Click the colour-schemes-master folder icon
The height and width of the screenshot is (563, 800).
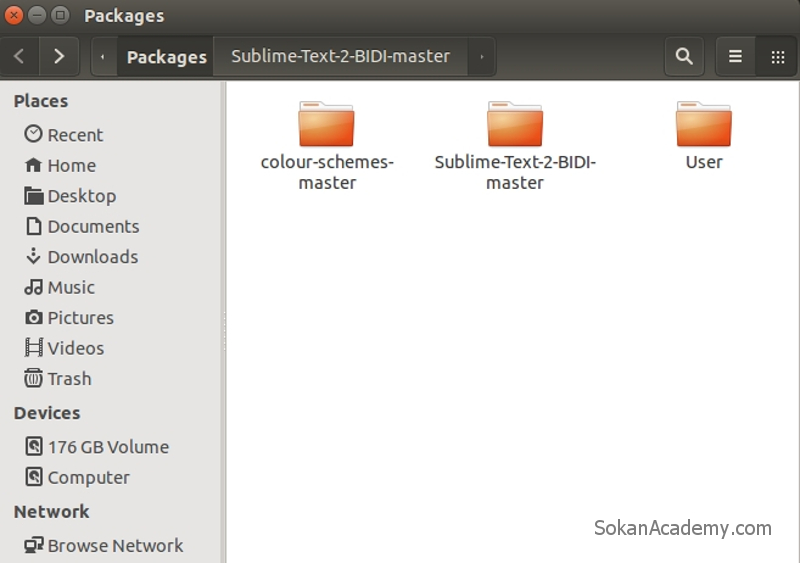[x=327, y=124]
